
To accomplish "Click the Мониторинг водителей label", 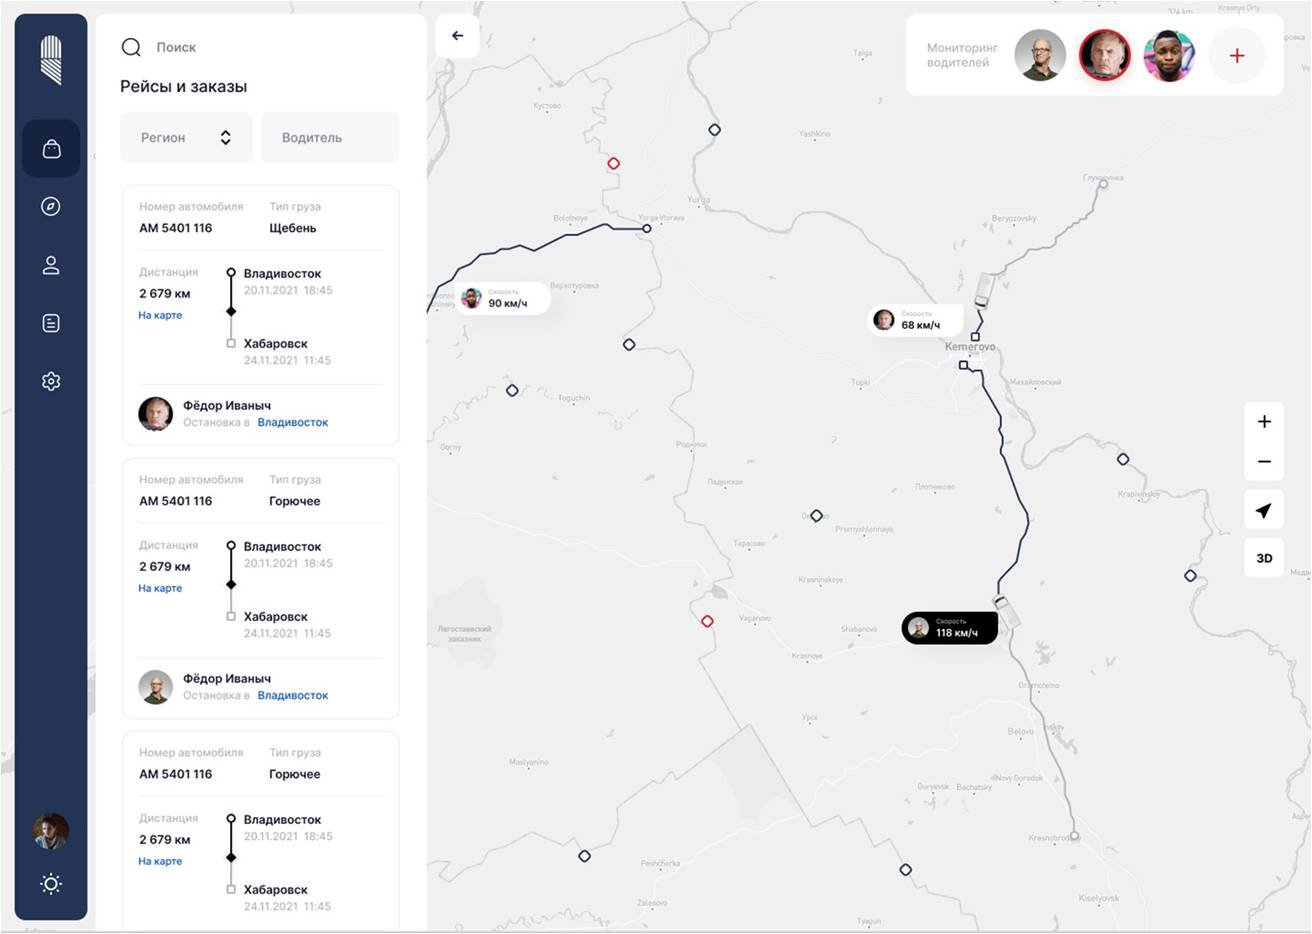I will pos(962,55).
